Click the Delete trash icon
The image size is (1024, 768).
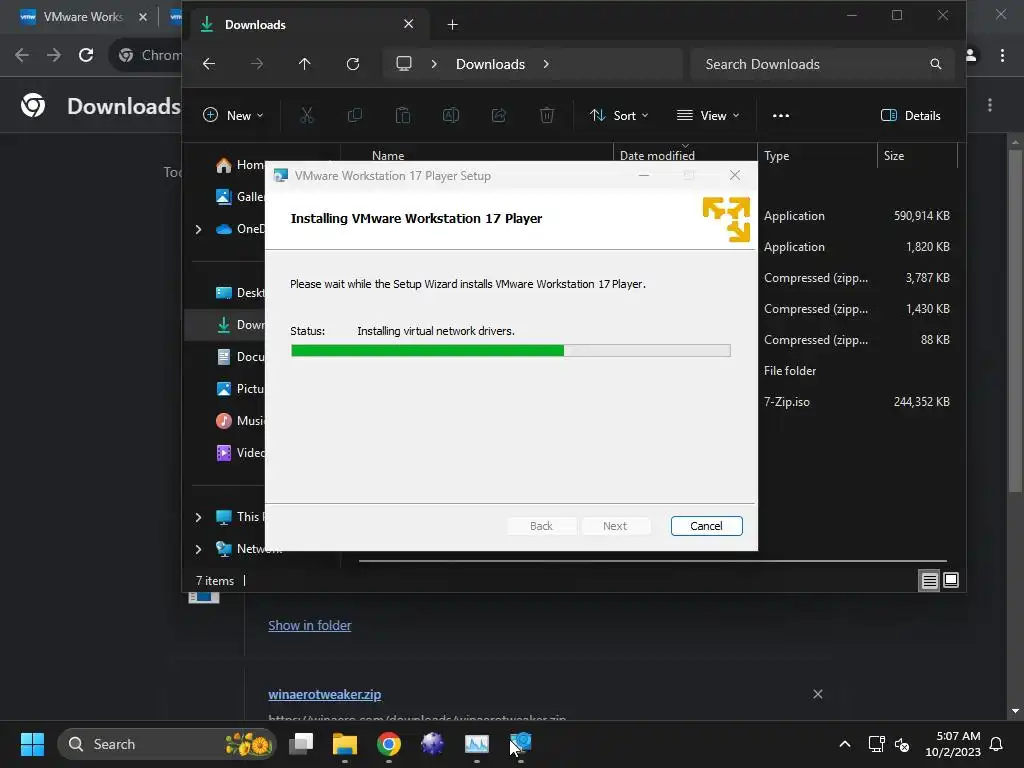pyautogui.click(x=547, y=116)
